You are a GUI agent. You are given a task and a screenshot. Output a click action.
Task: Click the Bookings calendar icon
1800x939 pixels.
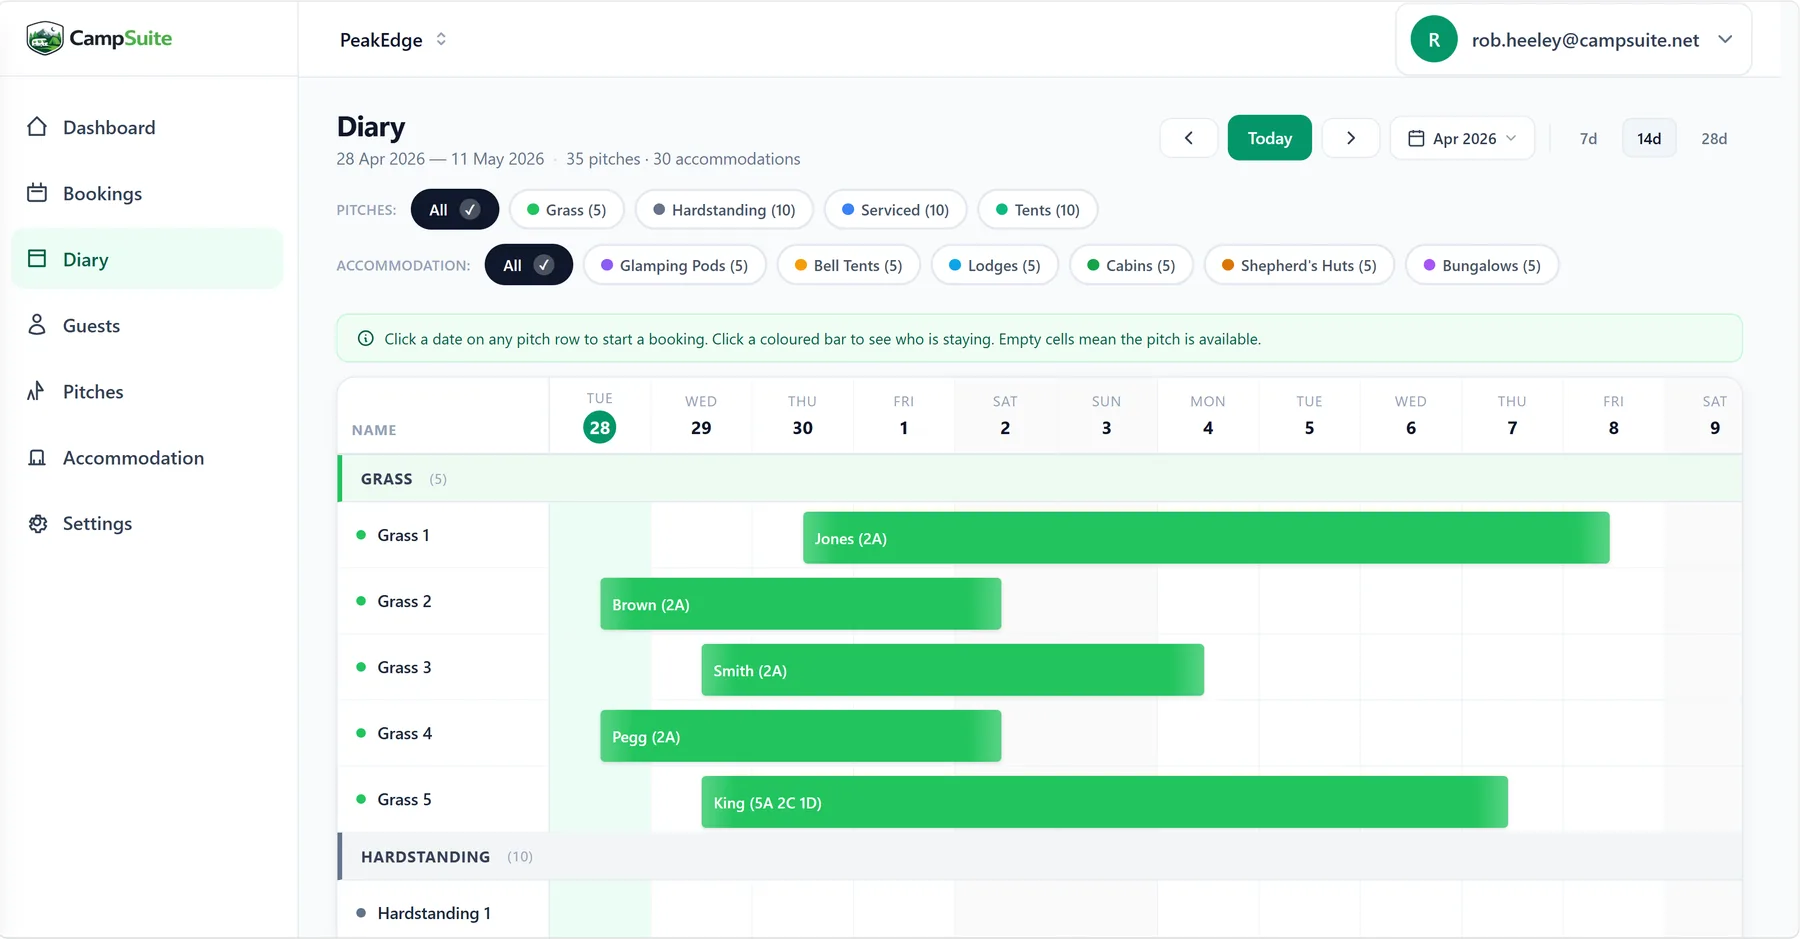click(37, 193)
